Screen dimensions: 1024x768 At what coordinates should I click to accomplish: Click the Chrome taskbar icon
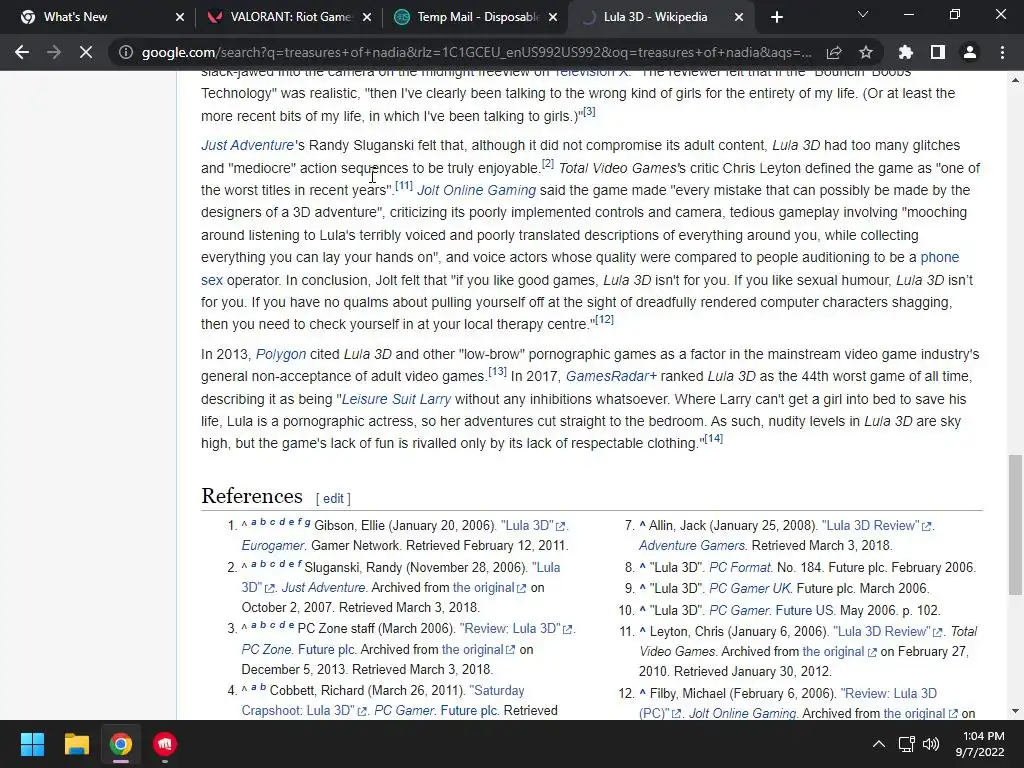121,744
